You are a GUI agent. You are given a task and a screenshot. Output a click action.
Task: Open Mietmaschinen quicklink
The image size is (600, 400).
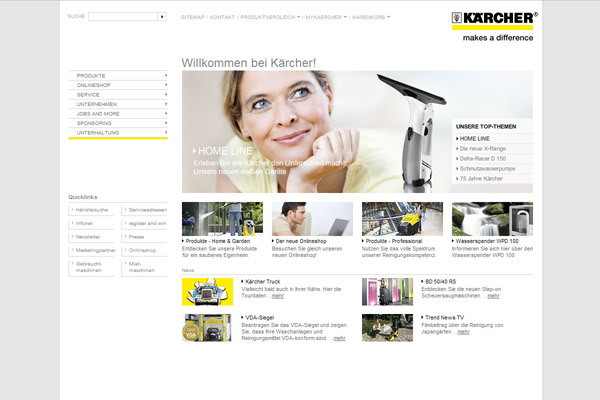pyautogui.click(x=142, y=267)
